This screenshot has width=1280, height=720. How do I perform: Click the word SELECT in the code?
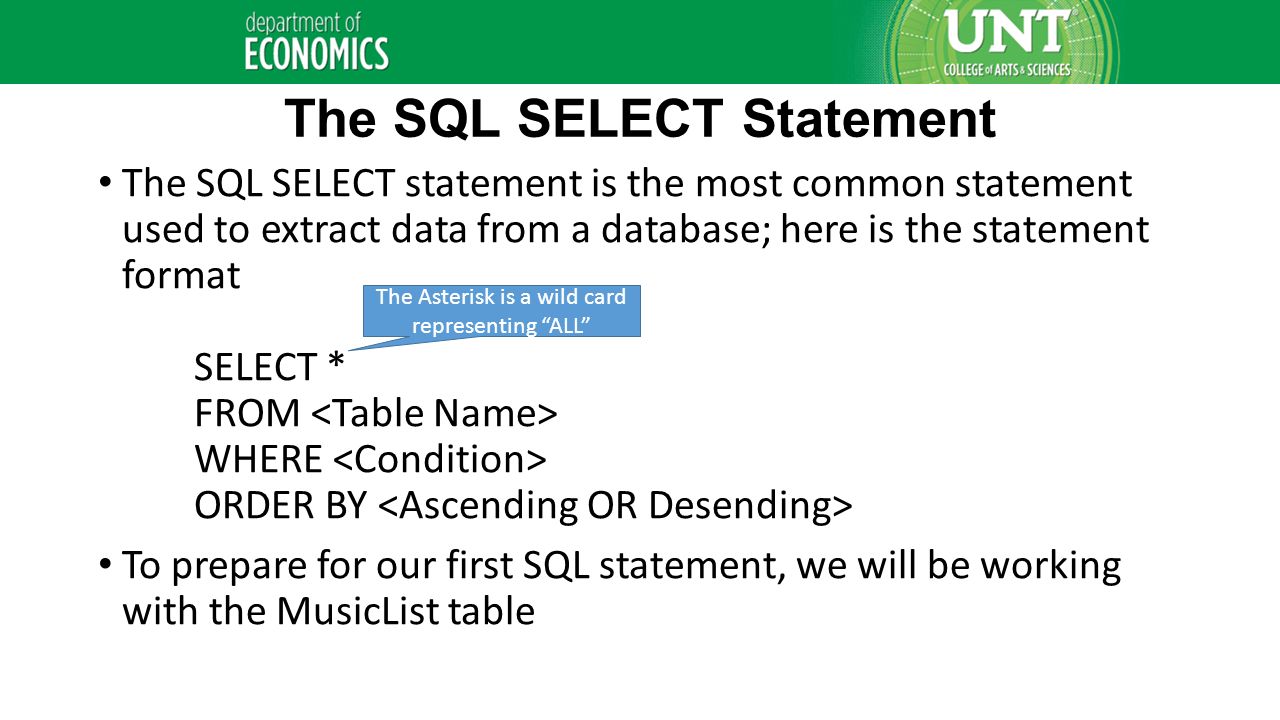(256, 368)
